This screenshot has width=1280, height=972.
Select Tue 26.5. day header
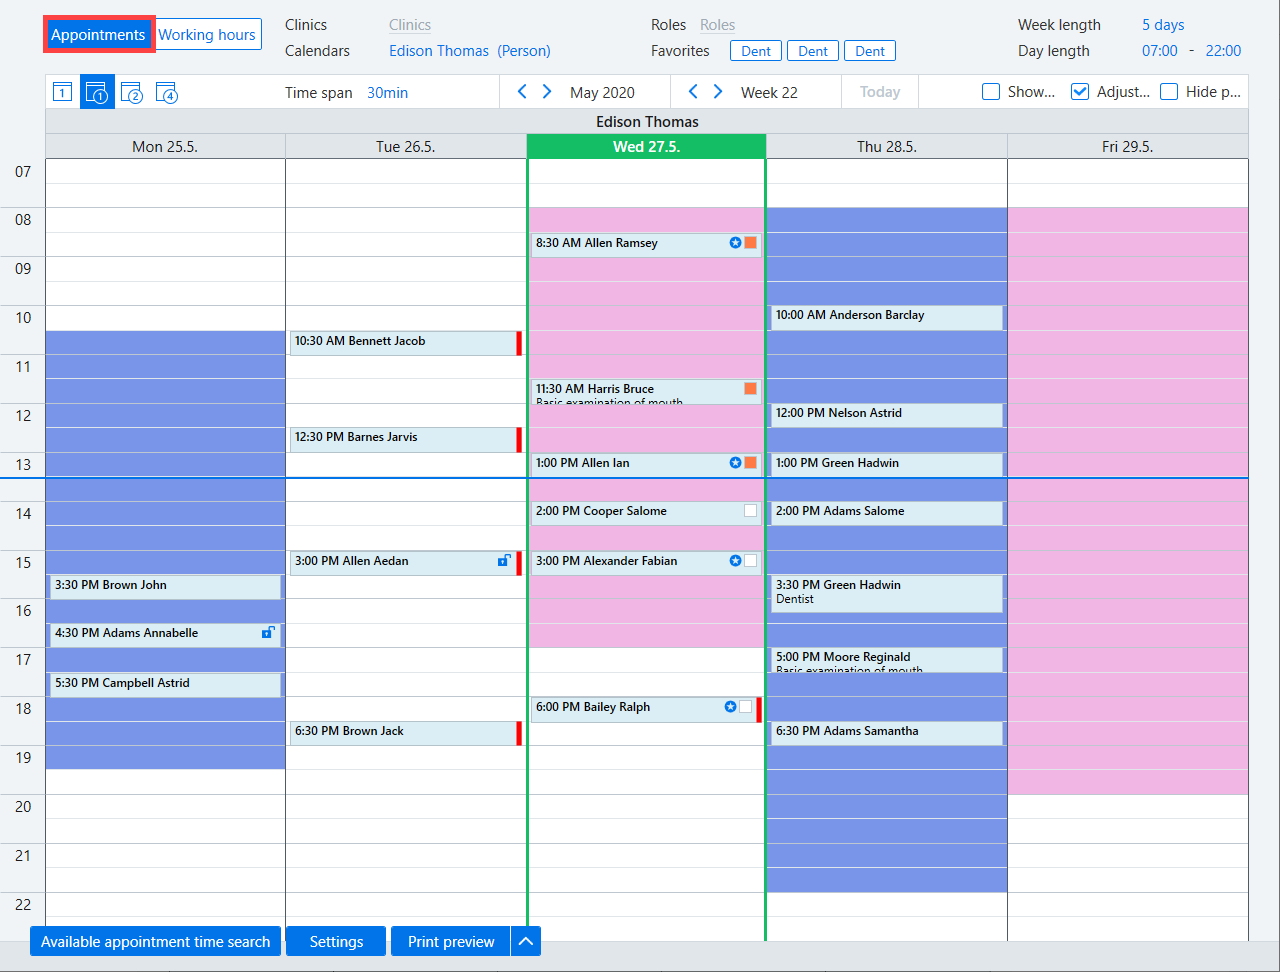(x=406, y=146)
